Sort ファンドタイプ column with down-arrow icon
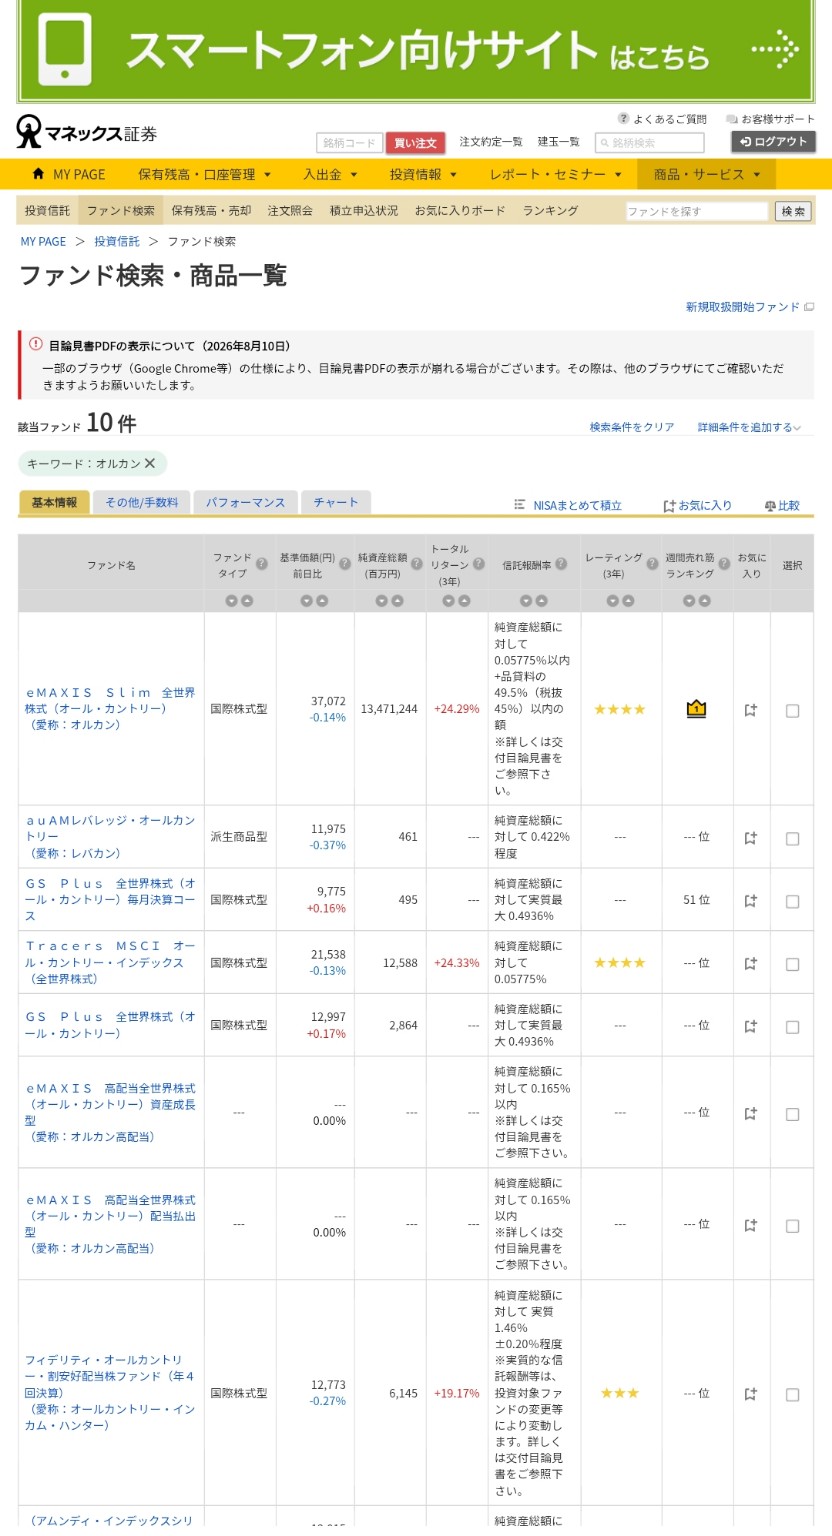 pyautogui.click(x=232, y=601)
